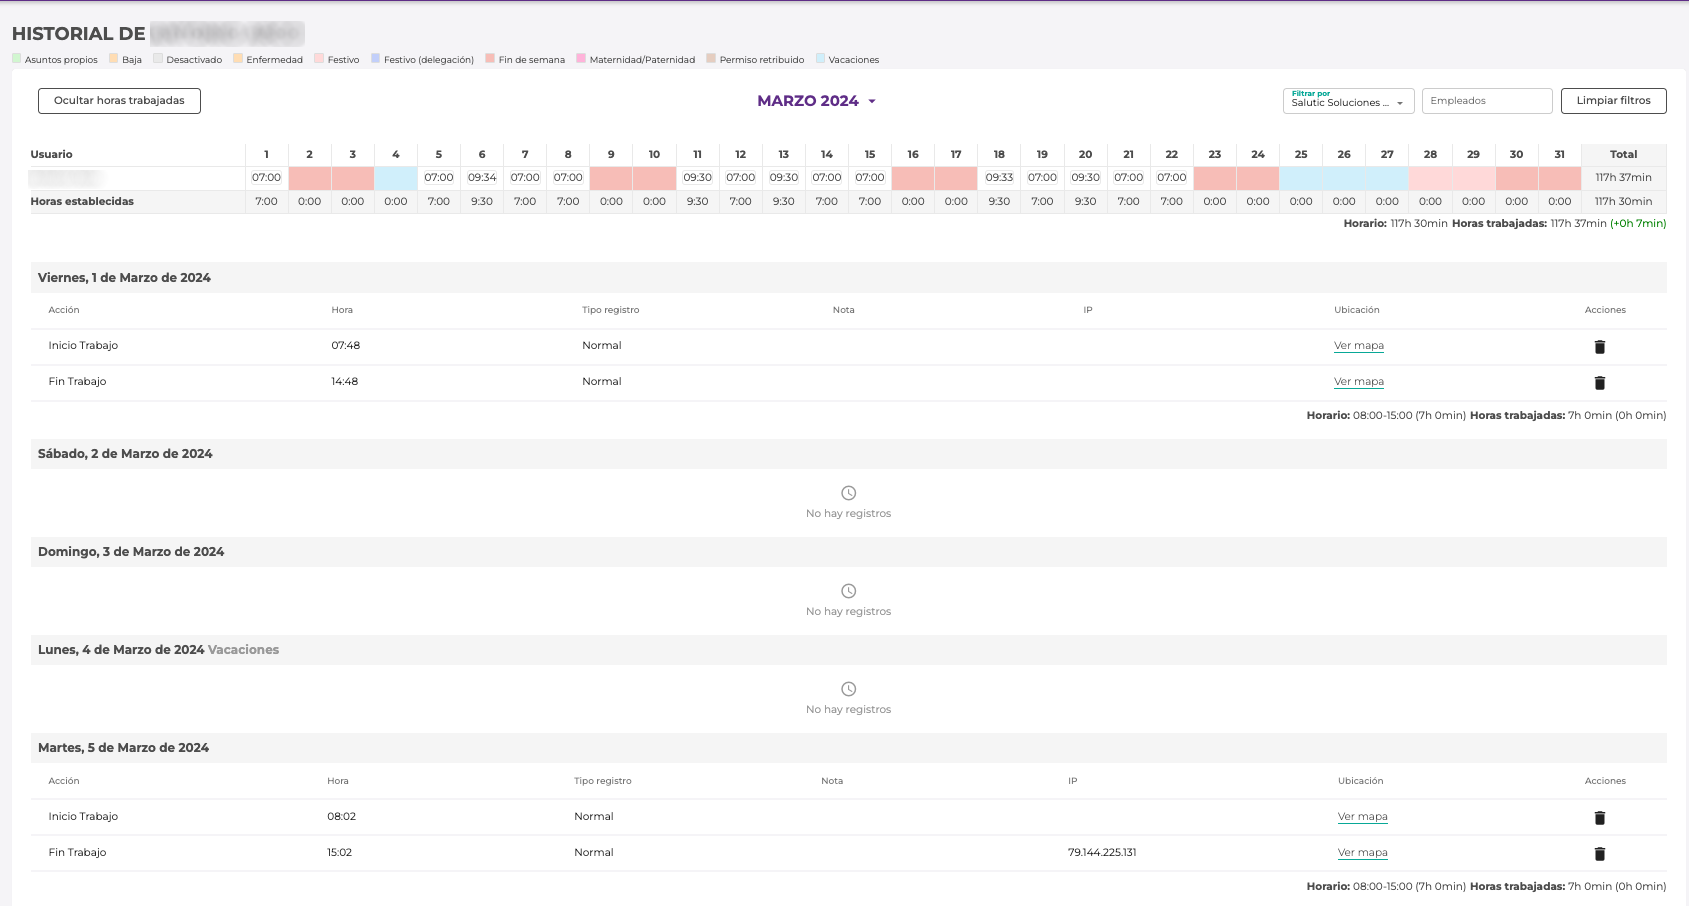This screenshot has width=1689, height=906.
Task: Open Ver mapa link for 07:48 entry
Action: [x=1358, y=346]
